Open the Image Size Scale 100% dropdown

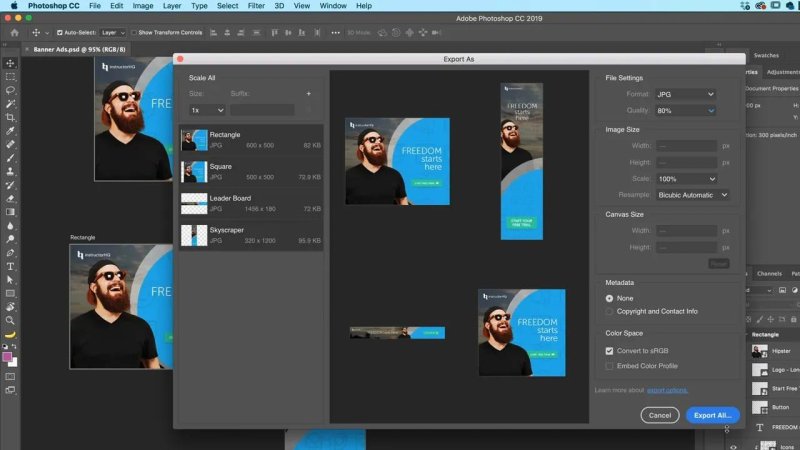pyautogui.click(x=686, y=179)
